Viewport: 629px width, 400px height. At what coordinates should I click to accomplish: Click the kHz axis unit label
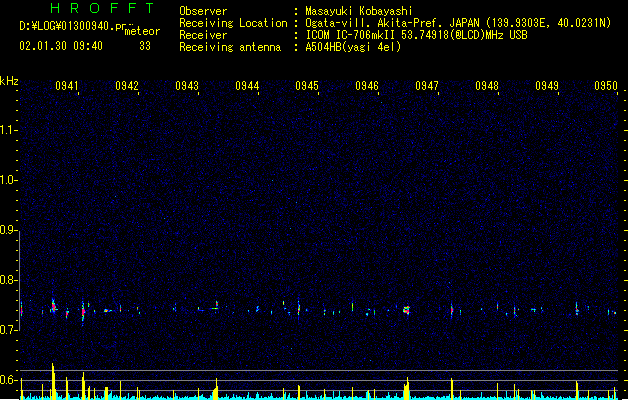(9, 81)
